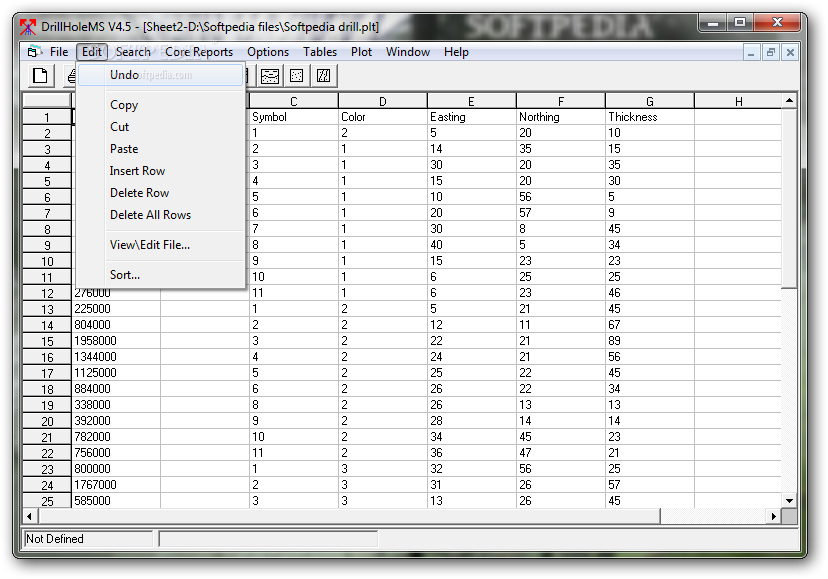Click the New file toolbar icon
Image resolution: width=828 pixels, height=579 pixels.
point(41,76)
